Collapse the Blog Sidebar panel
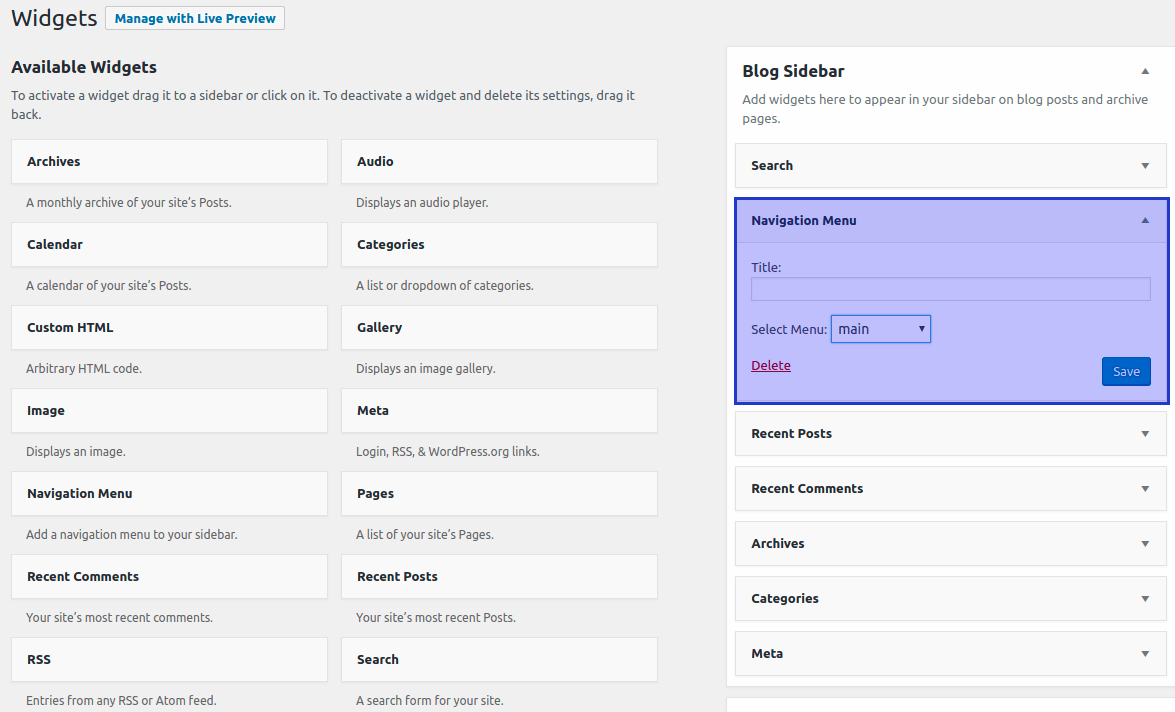Screen dimensions: 1175x712 pos(1144,71)
